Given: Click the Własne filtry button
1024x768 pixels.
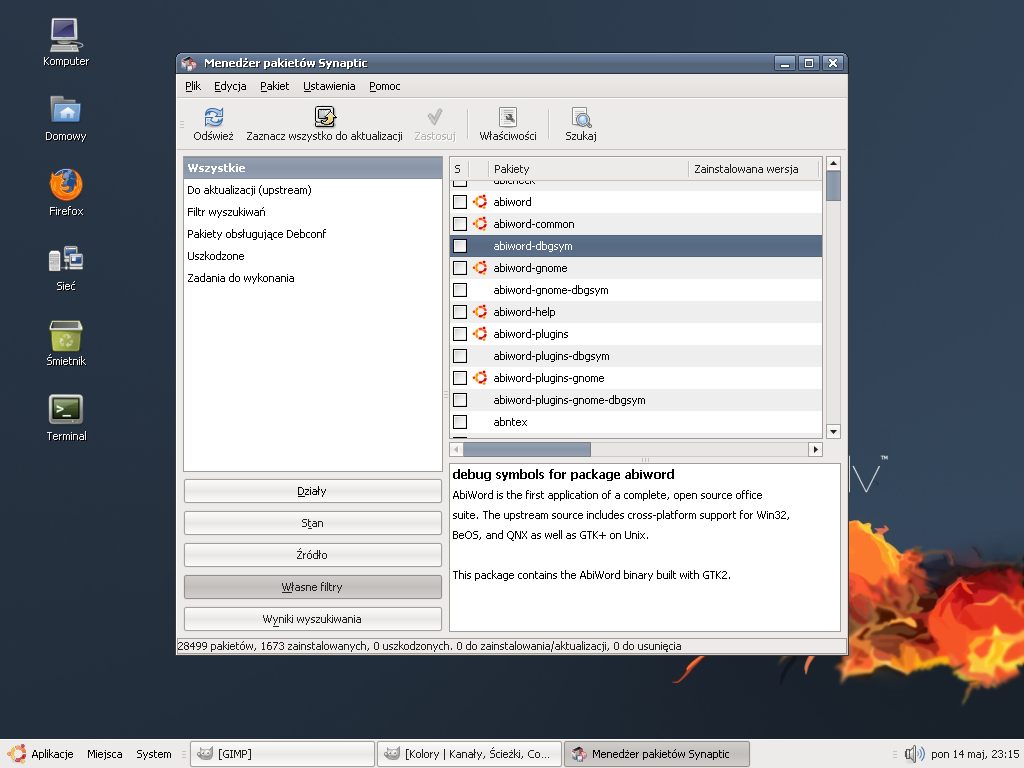Looking at the screenshot, I should pos(312,587).
